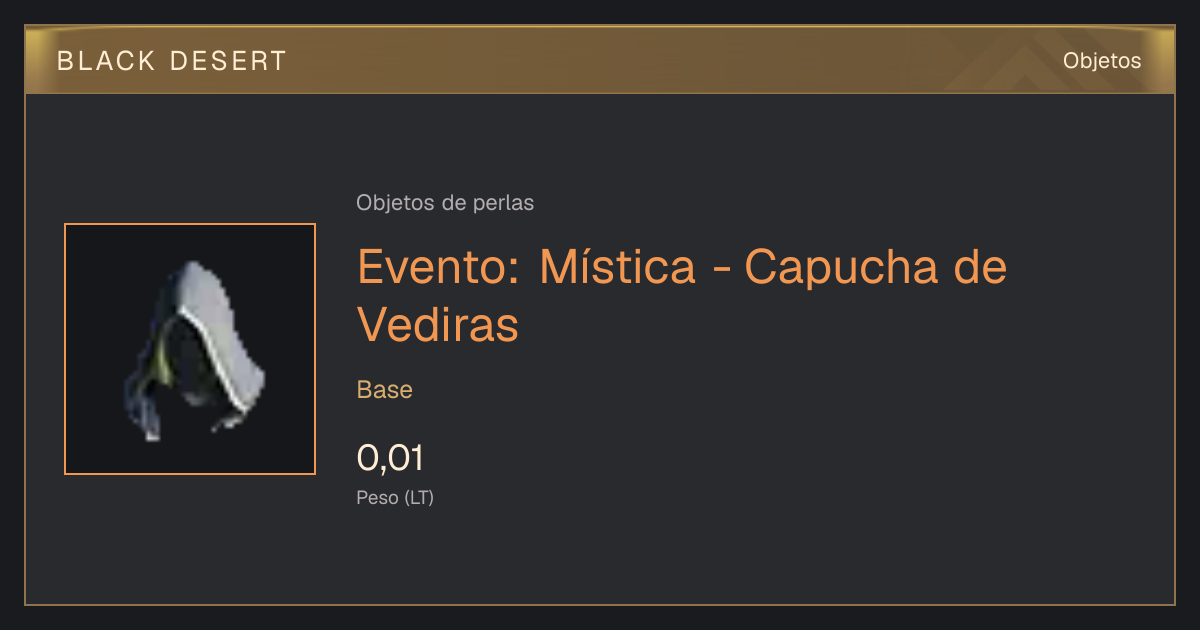Select the Base grade label
The width and height of the screenshot is (1200, 630).
pyautogui.click(x=385, y=390)
